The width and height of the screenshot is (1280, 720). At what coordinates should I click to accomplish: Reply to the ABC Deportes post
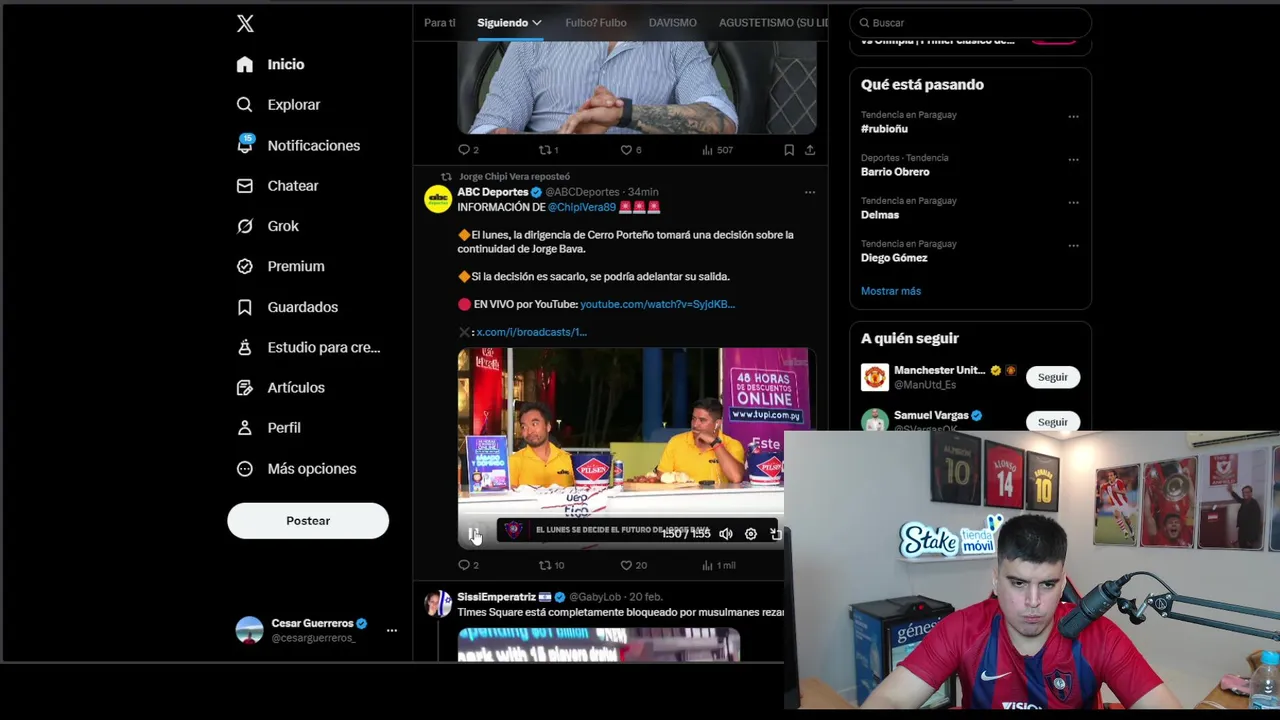[468, 565]
